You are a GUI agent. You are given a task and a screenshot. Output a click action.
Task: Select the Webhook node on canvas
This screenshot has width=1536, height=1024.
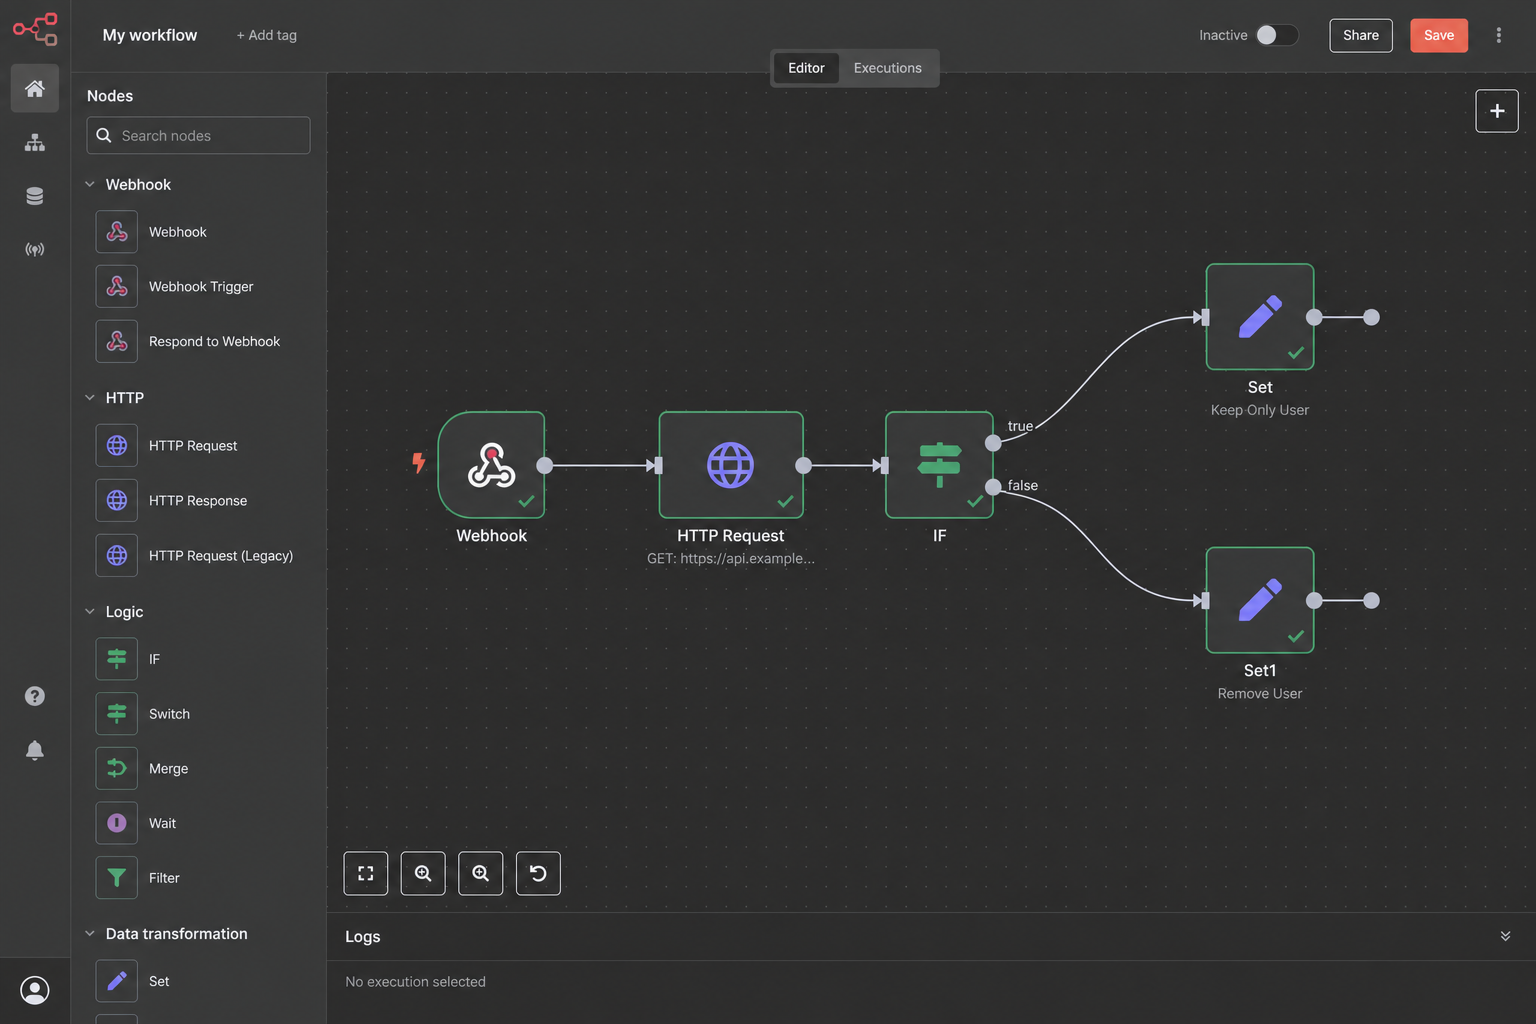(492, 465)
